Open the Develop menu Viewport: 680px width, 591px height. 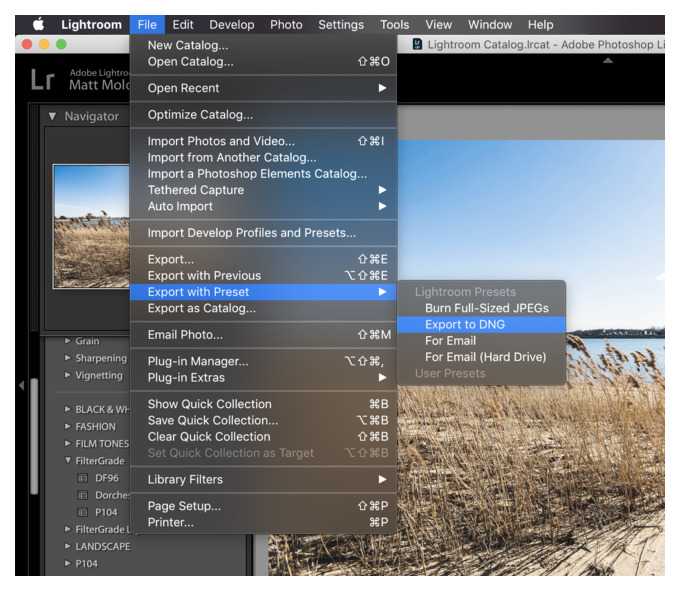(232, 25)
